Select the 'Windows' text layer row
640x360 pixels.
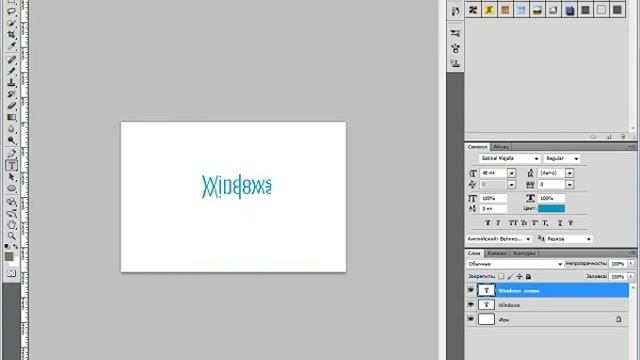(547, 305)
